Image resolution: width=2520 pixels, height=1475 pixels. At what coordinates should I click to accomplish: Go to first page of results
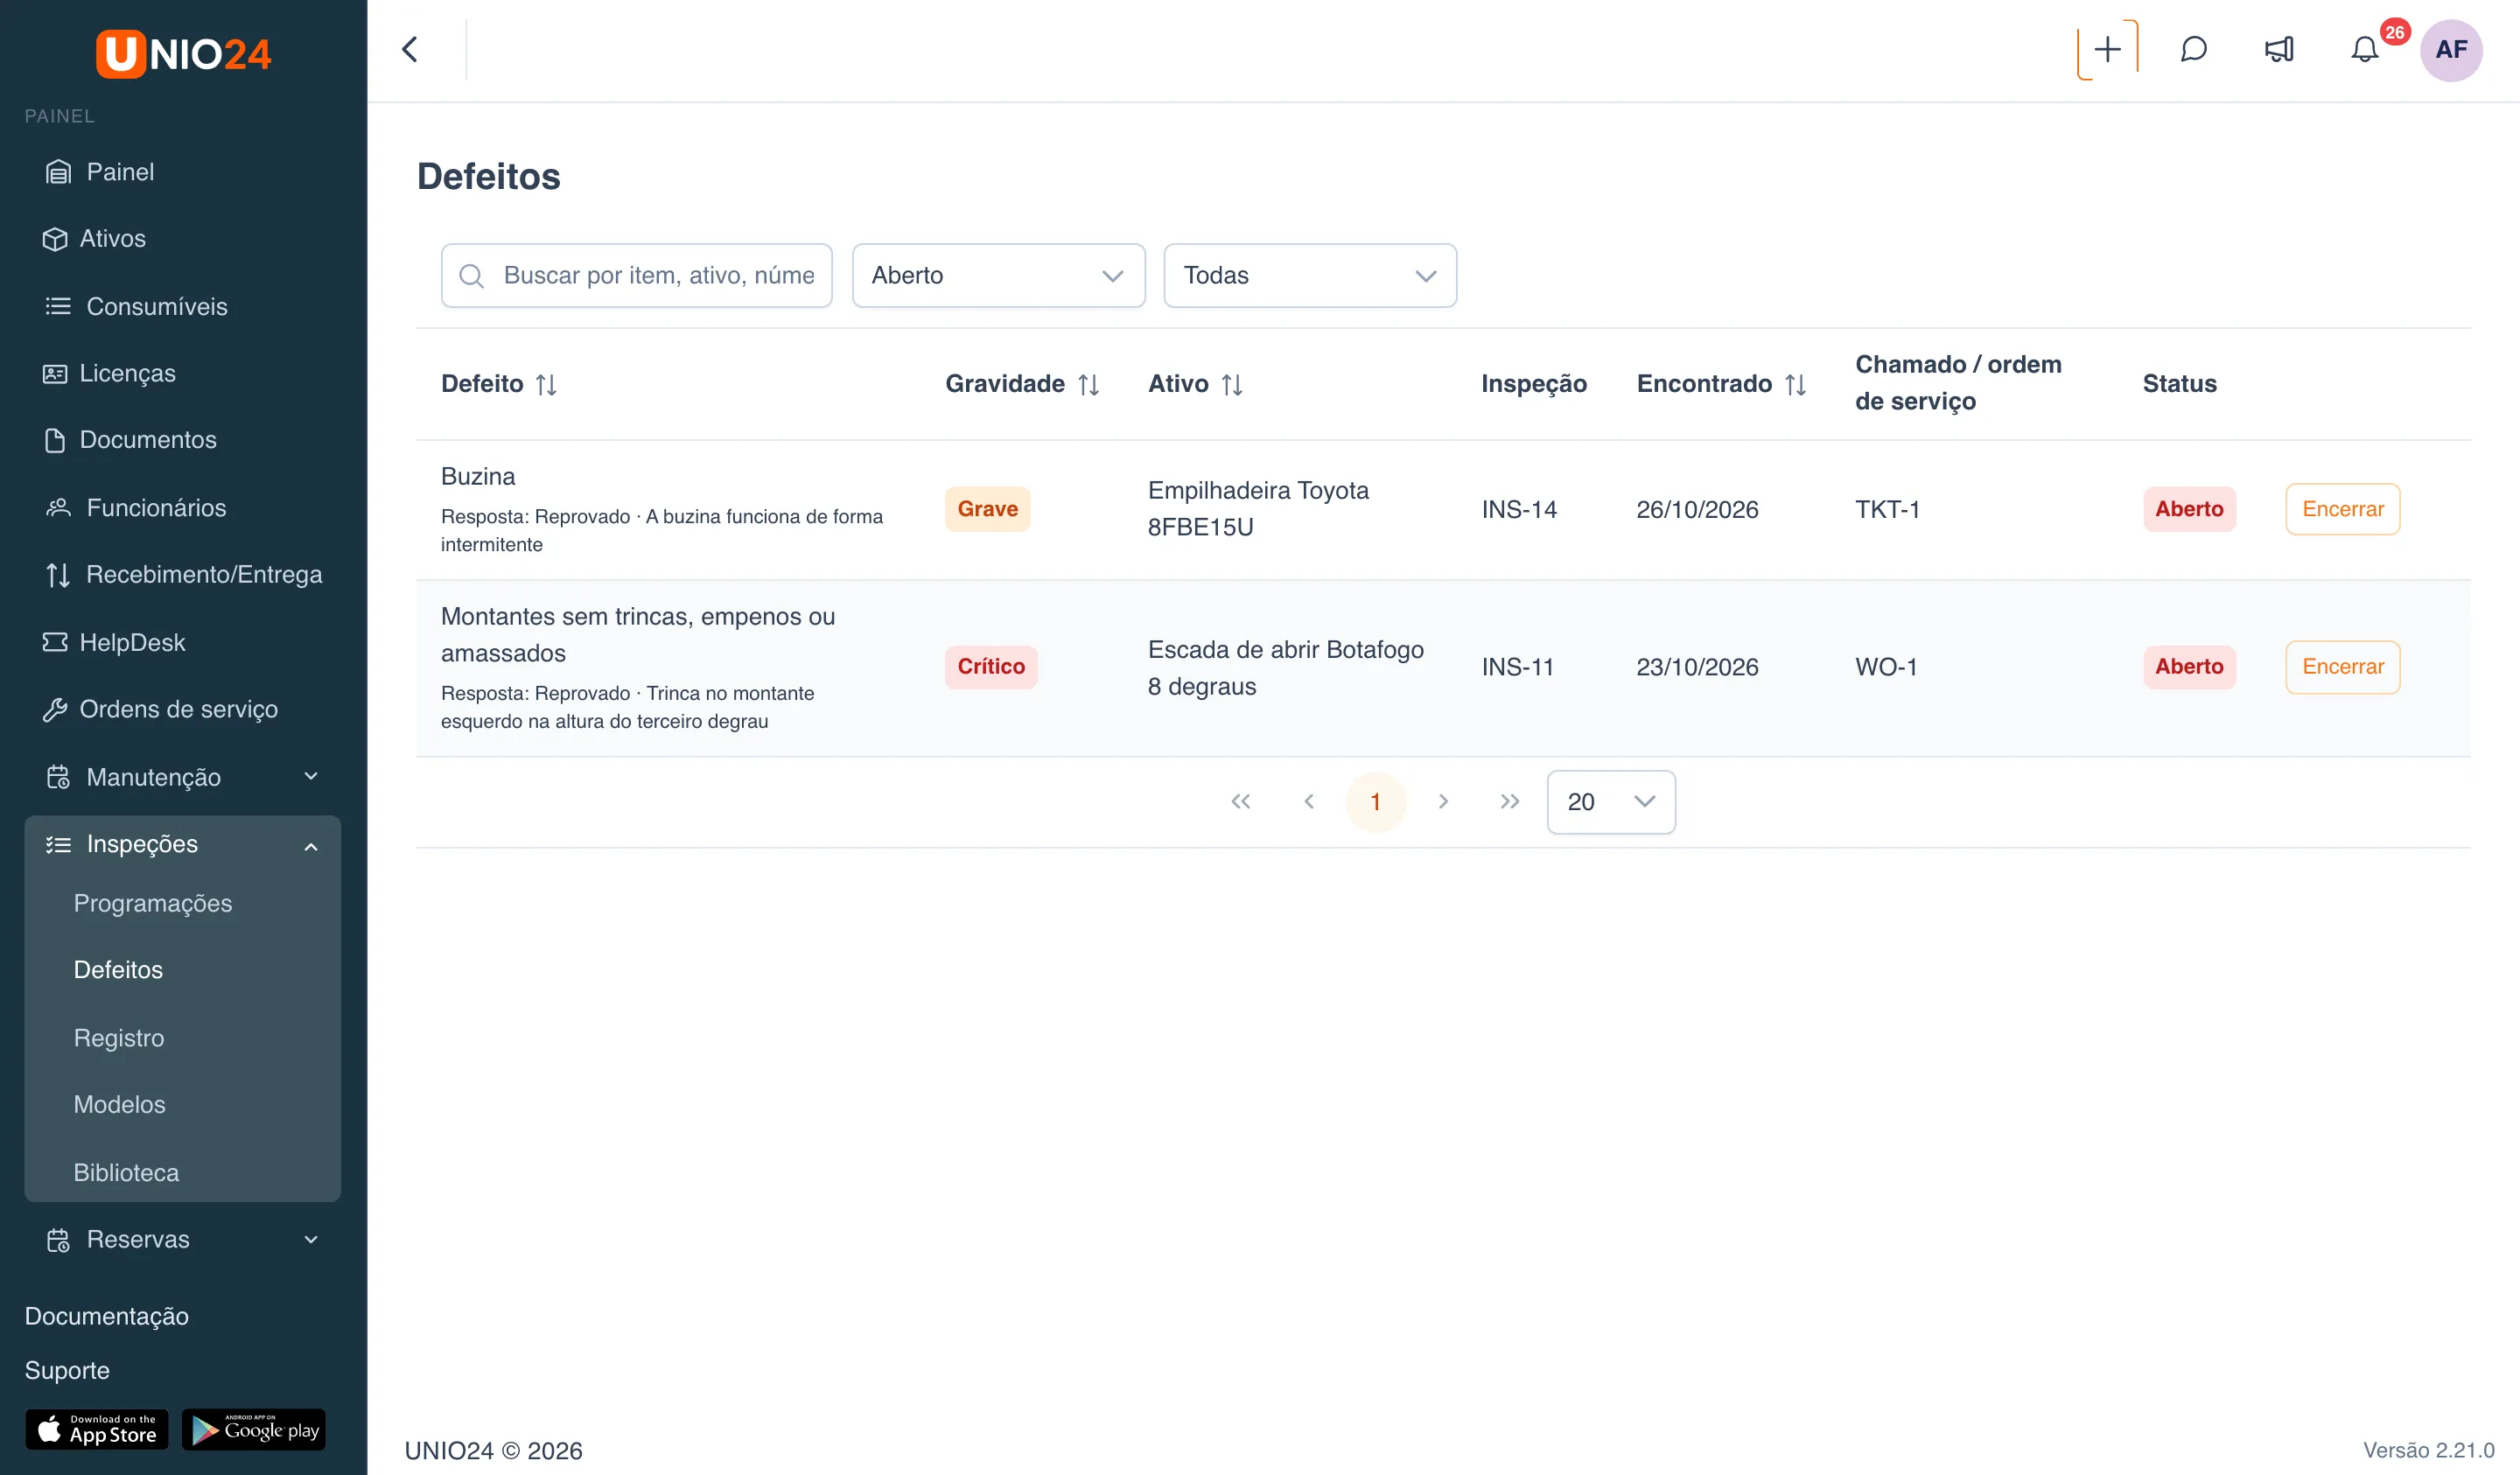pos(1241,801)
